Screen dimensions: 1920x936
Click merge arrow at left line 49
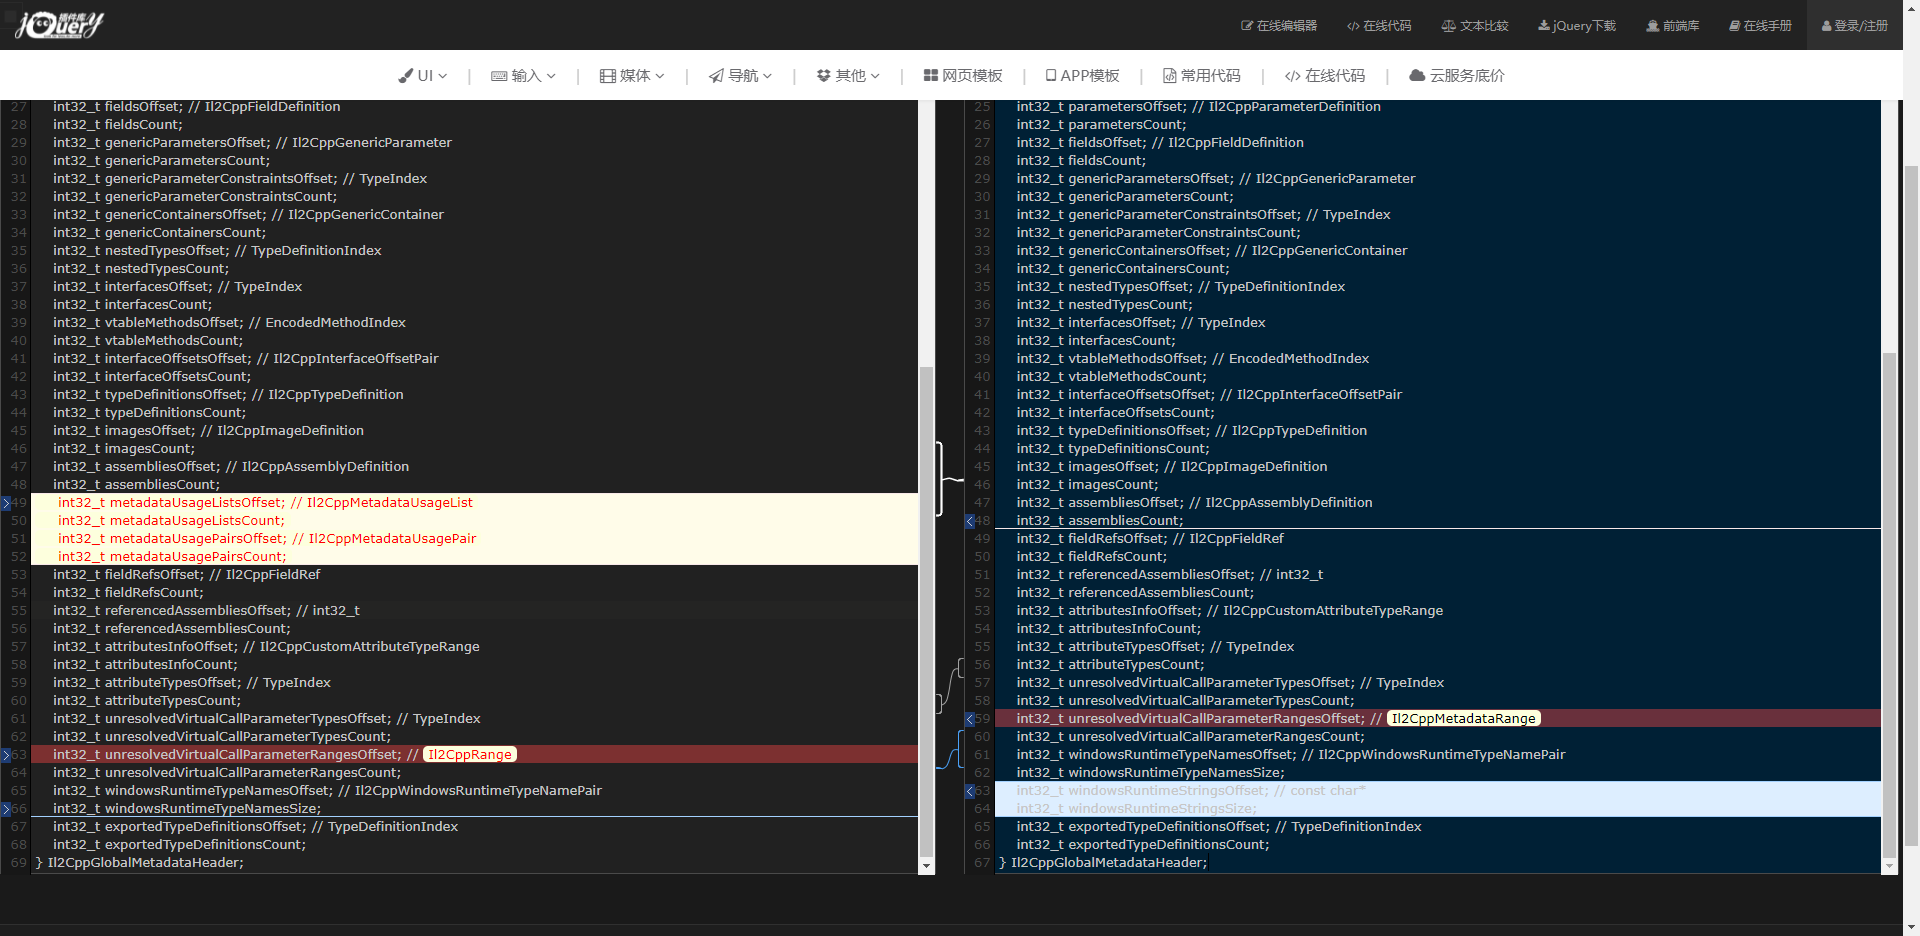coord(6,503)
